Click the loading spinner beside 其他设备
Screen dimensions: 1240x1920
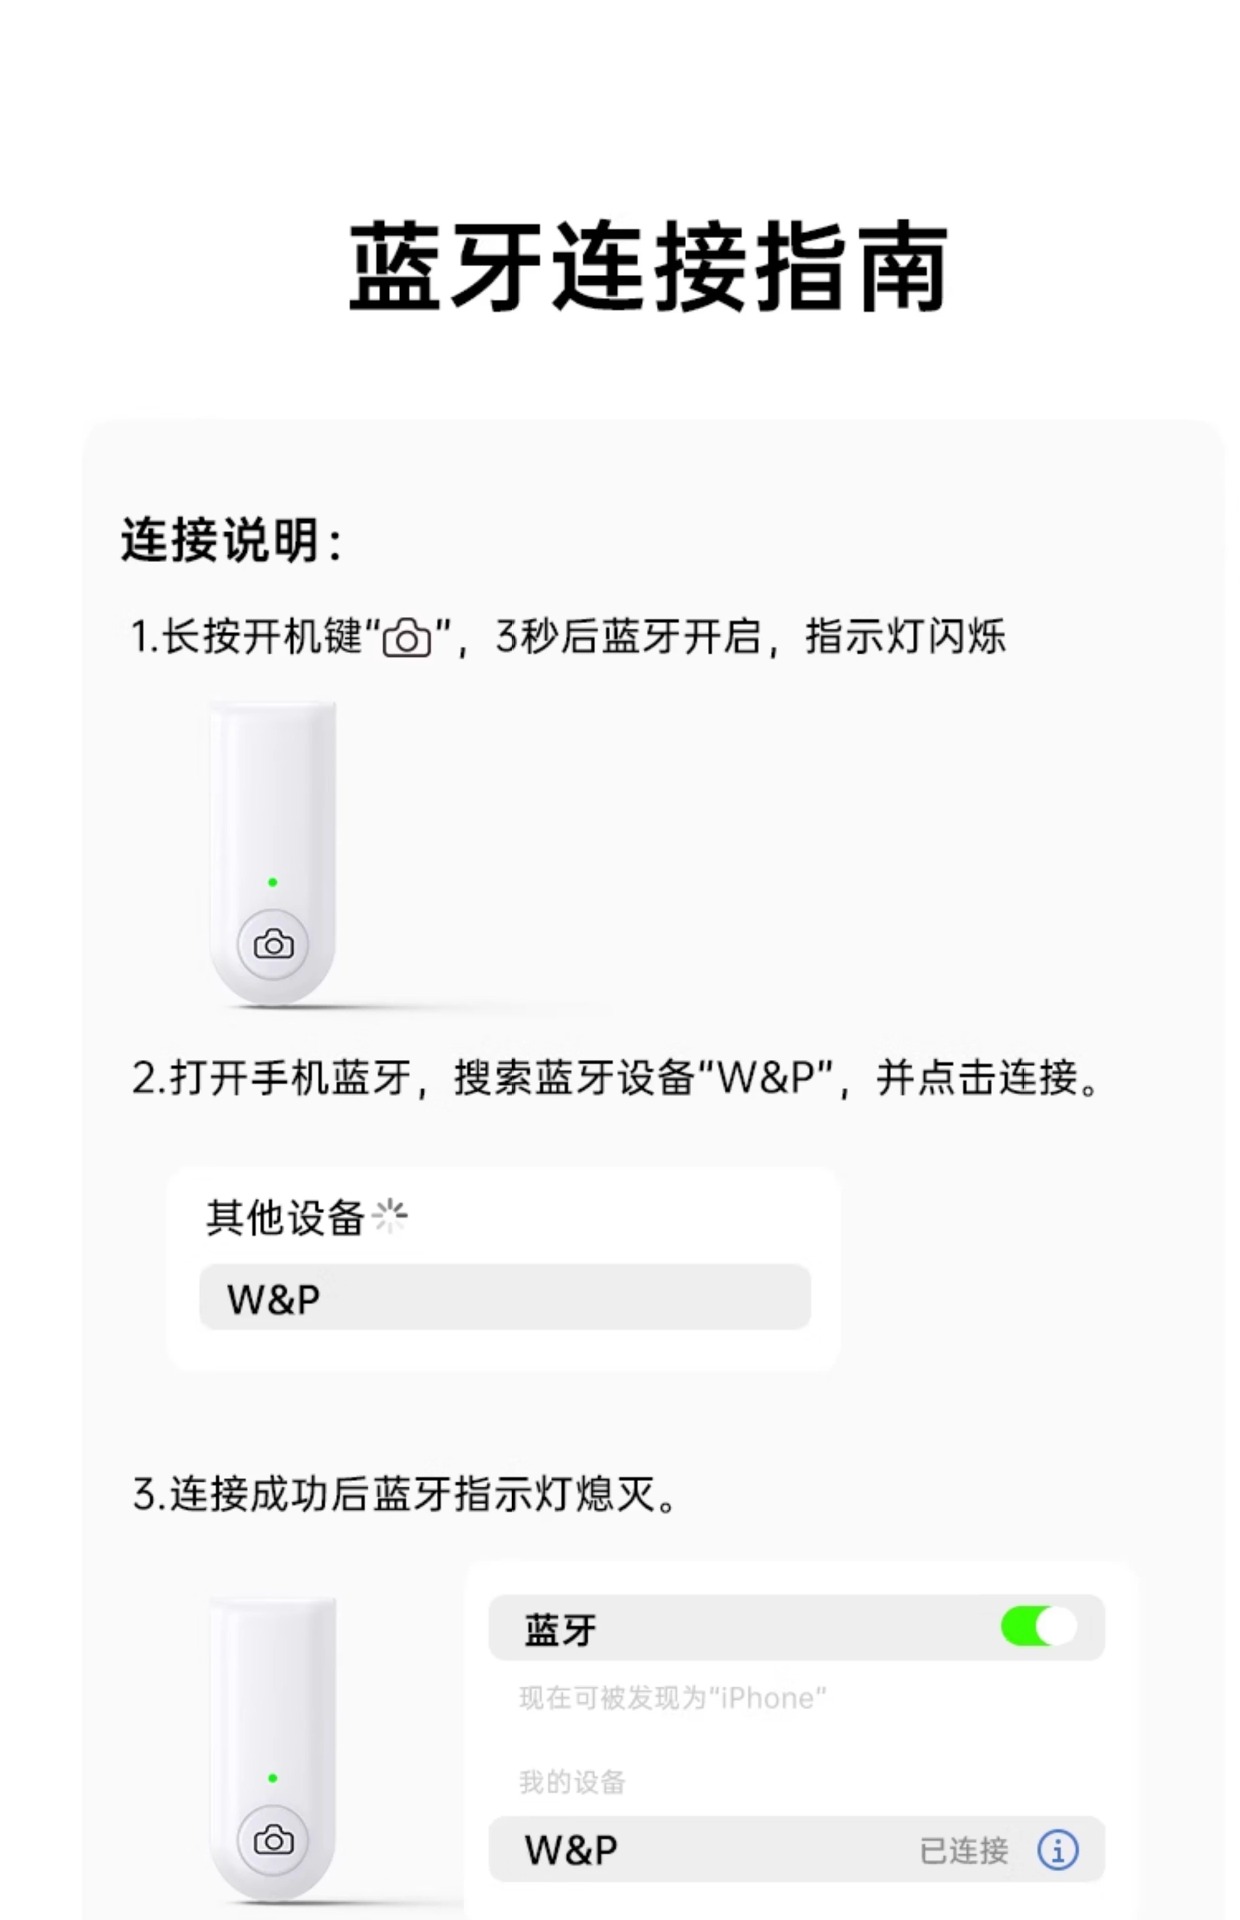click(390, 1216)
